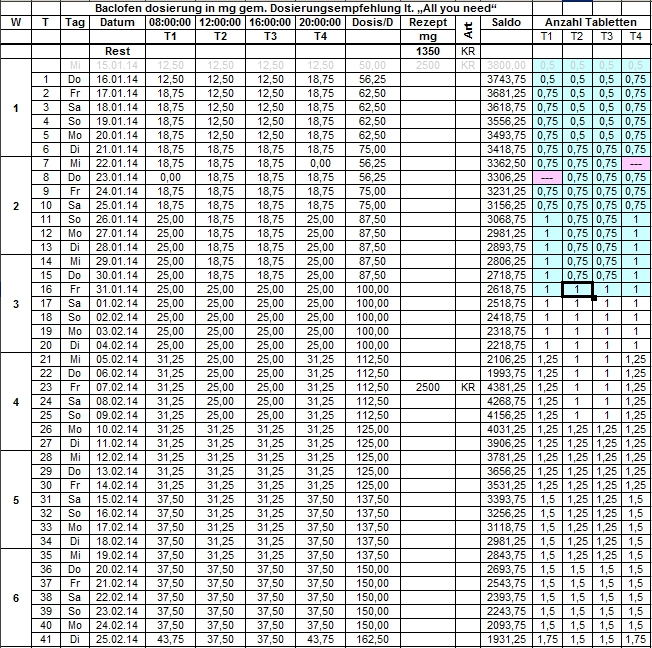Click the KR cell in row 07.02.14

click(x=467, y=386)
